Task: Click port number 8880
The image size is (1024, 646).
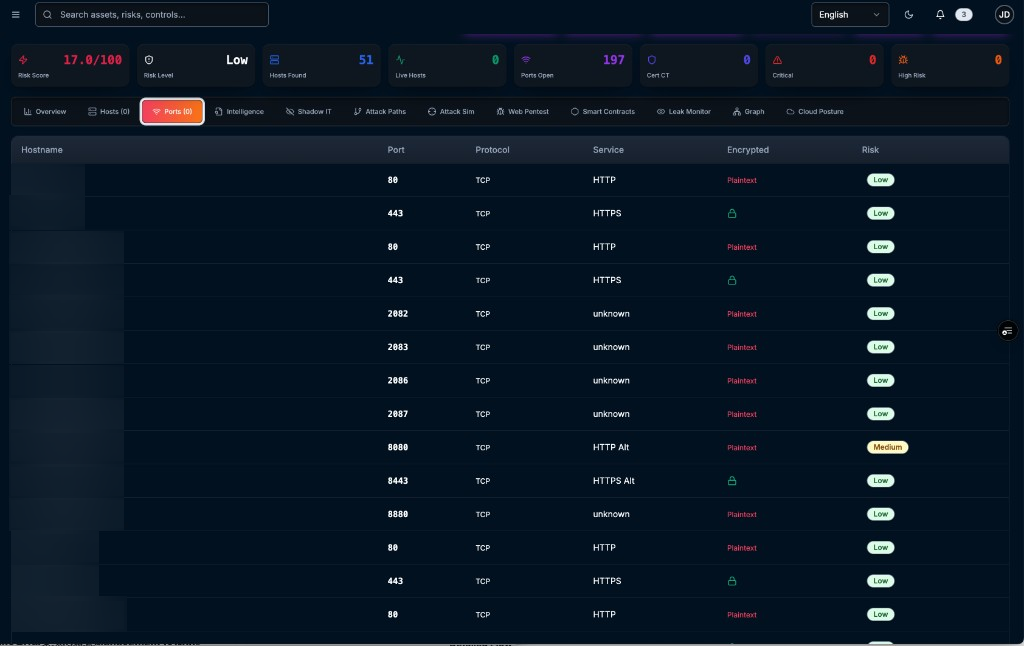Action: point(398,515)
